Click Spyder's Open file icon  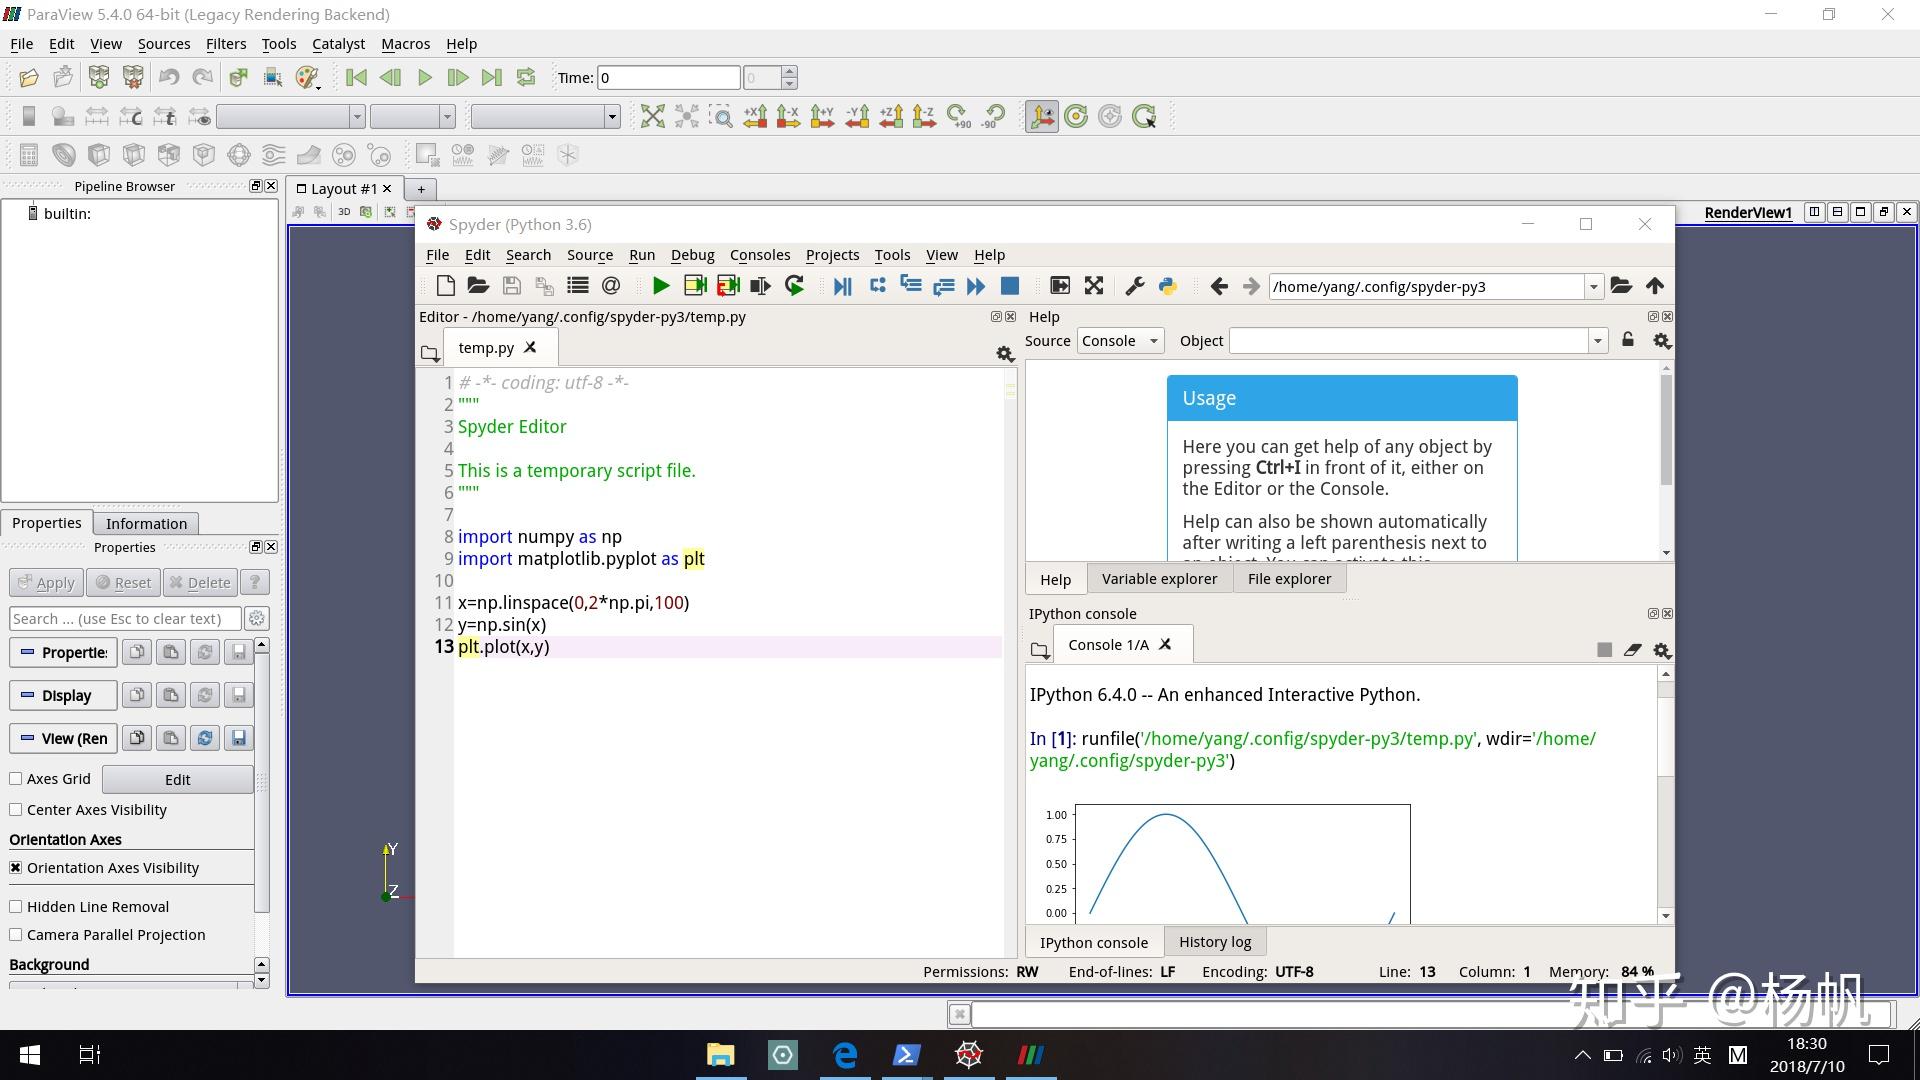click(478, 286)
